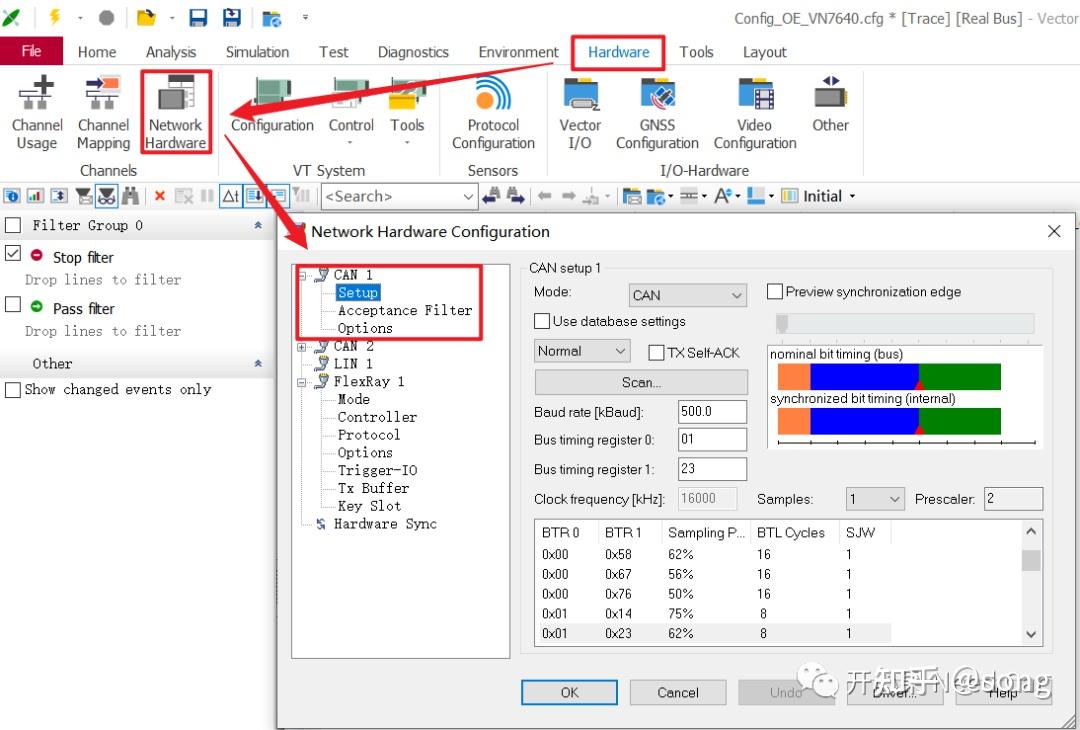The image size is (1080, 730).
Task: Enable the Pass filter checkbox
Action: point(12,304)
